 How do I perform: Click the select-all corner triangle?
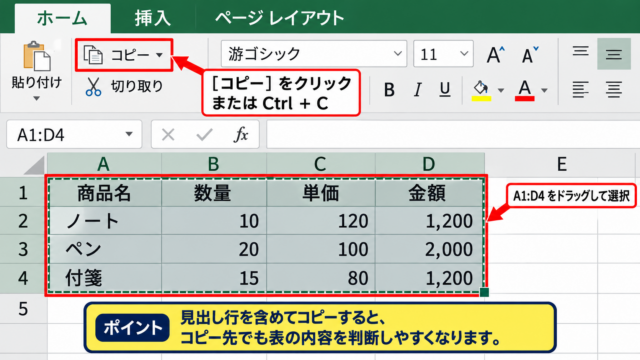pyautogui.click(x=34, y=166)
